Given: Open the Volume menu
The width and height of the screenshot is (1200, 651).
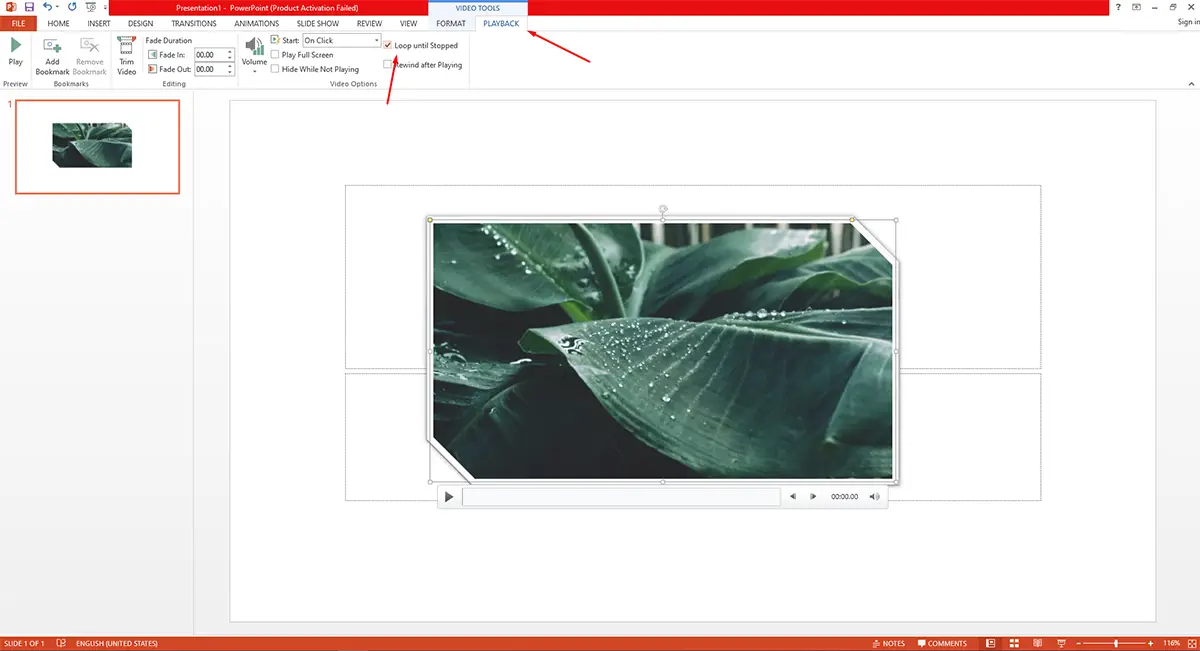Looking at the screenshot, I should pos(254,55).
